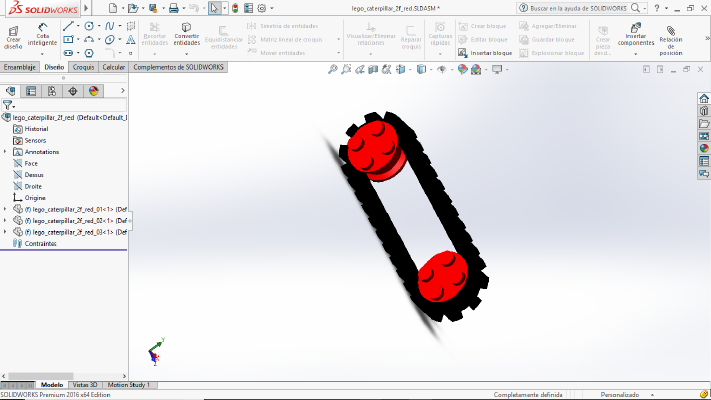The height and width of the screenshot is (400, 711).
Task: Click Insertar componentes
Action: pyautogui.click(x=636, y=34)
